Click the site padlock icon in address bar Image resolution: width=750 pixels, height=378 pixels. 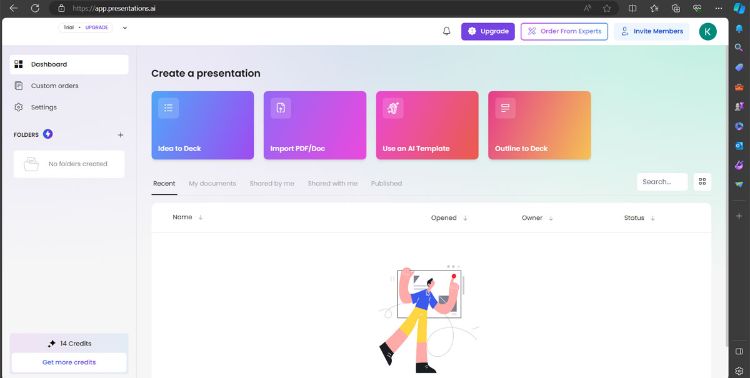click(61, 8)
